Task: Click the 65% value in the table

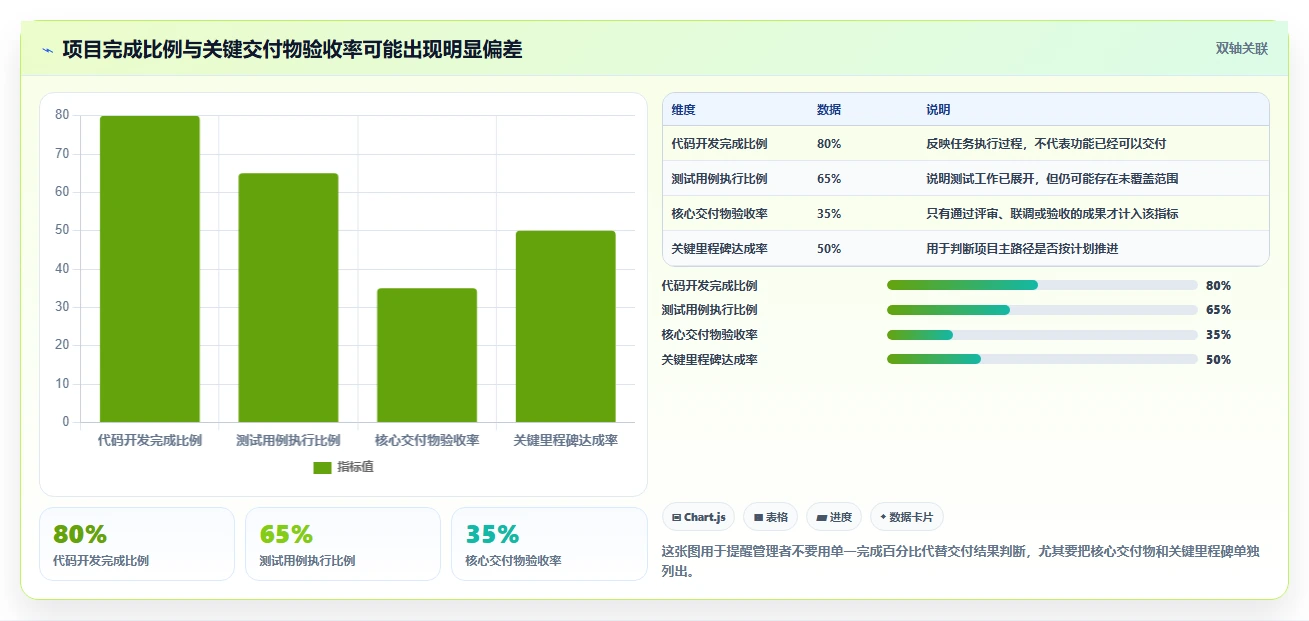Action: (829, 179)
